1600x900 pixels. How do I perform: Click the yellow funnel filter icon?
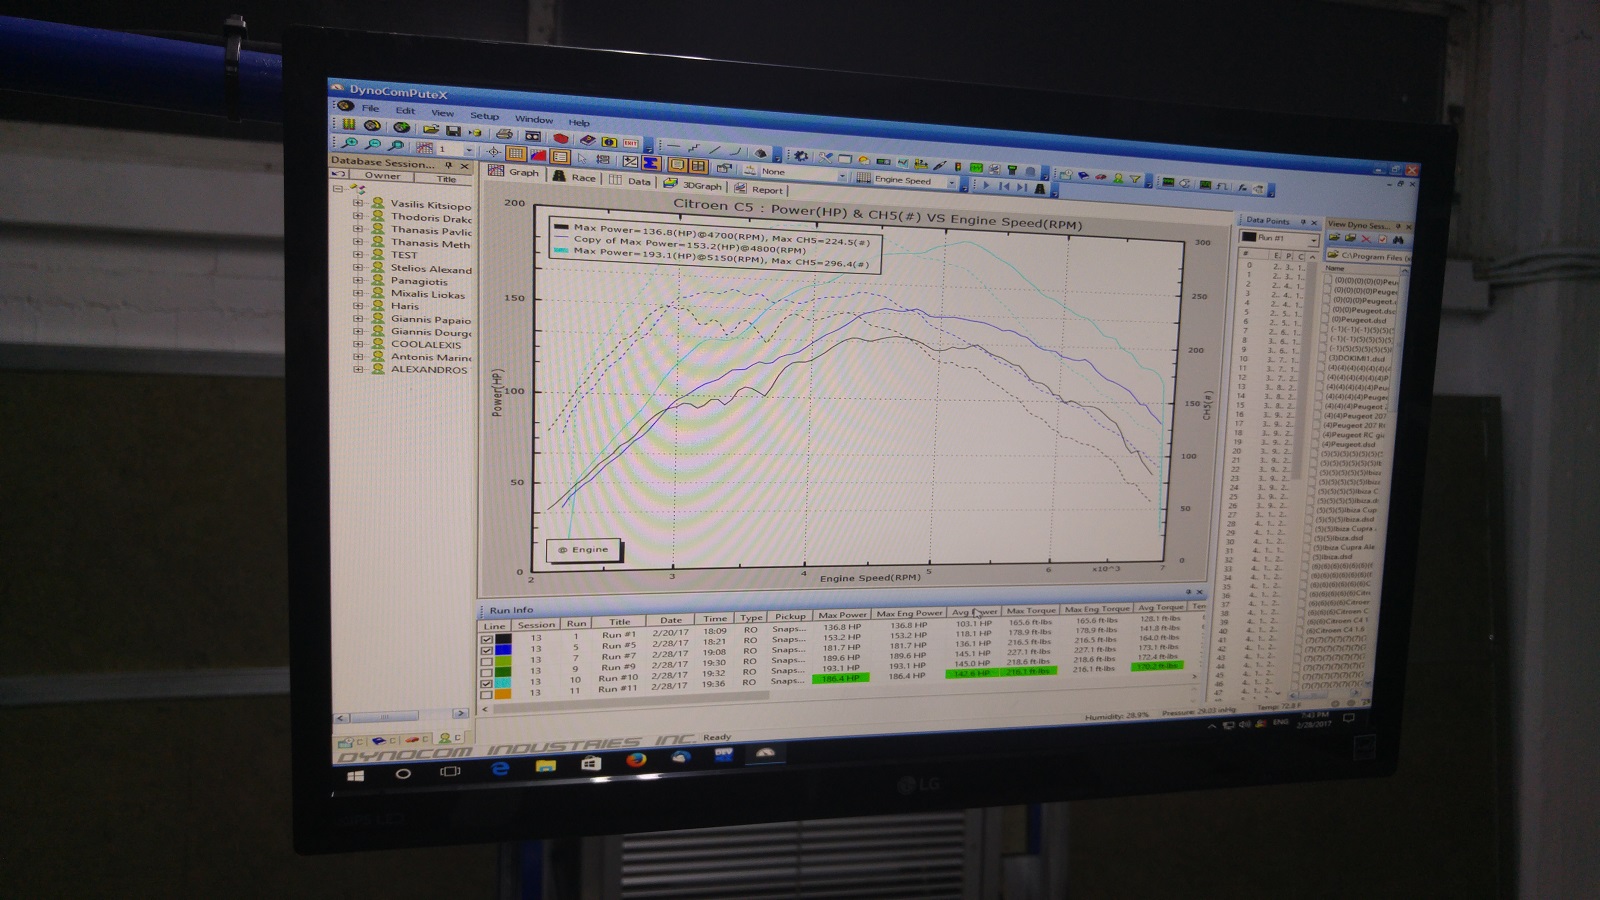click(1135, 179)
